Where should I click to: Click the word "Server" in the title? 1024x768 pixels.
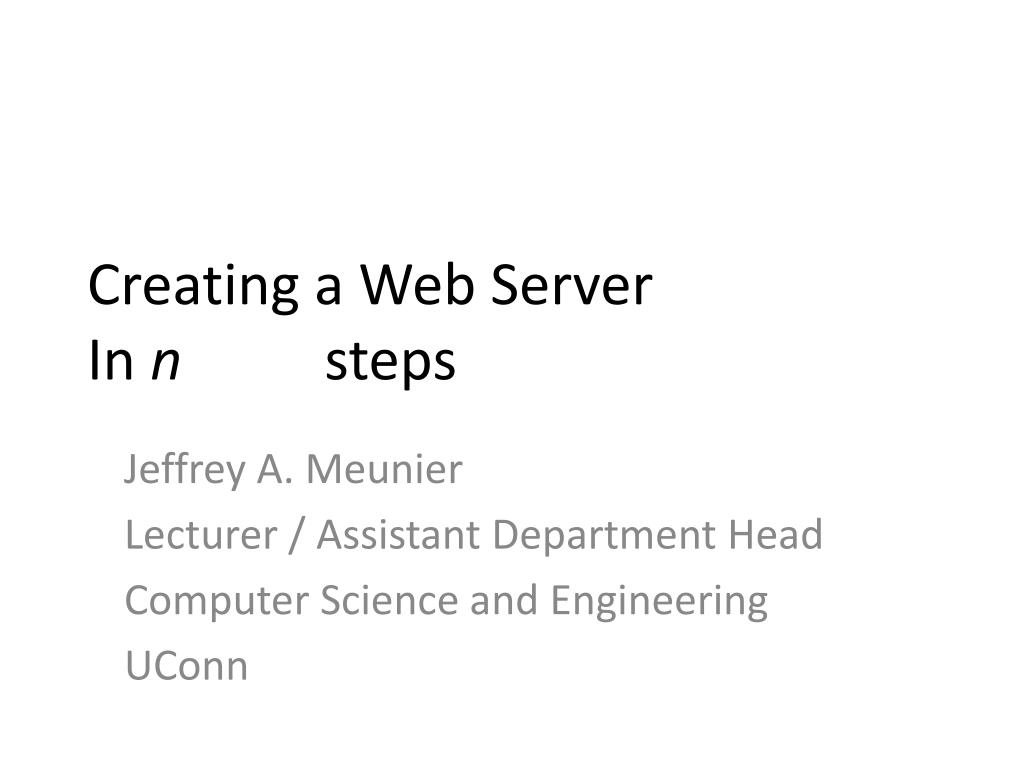[571, 285]
